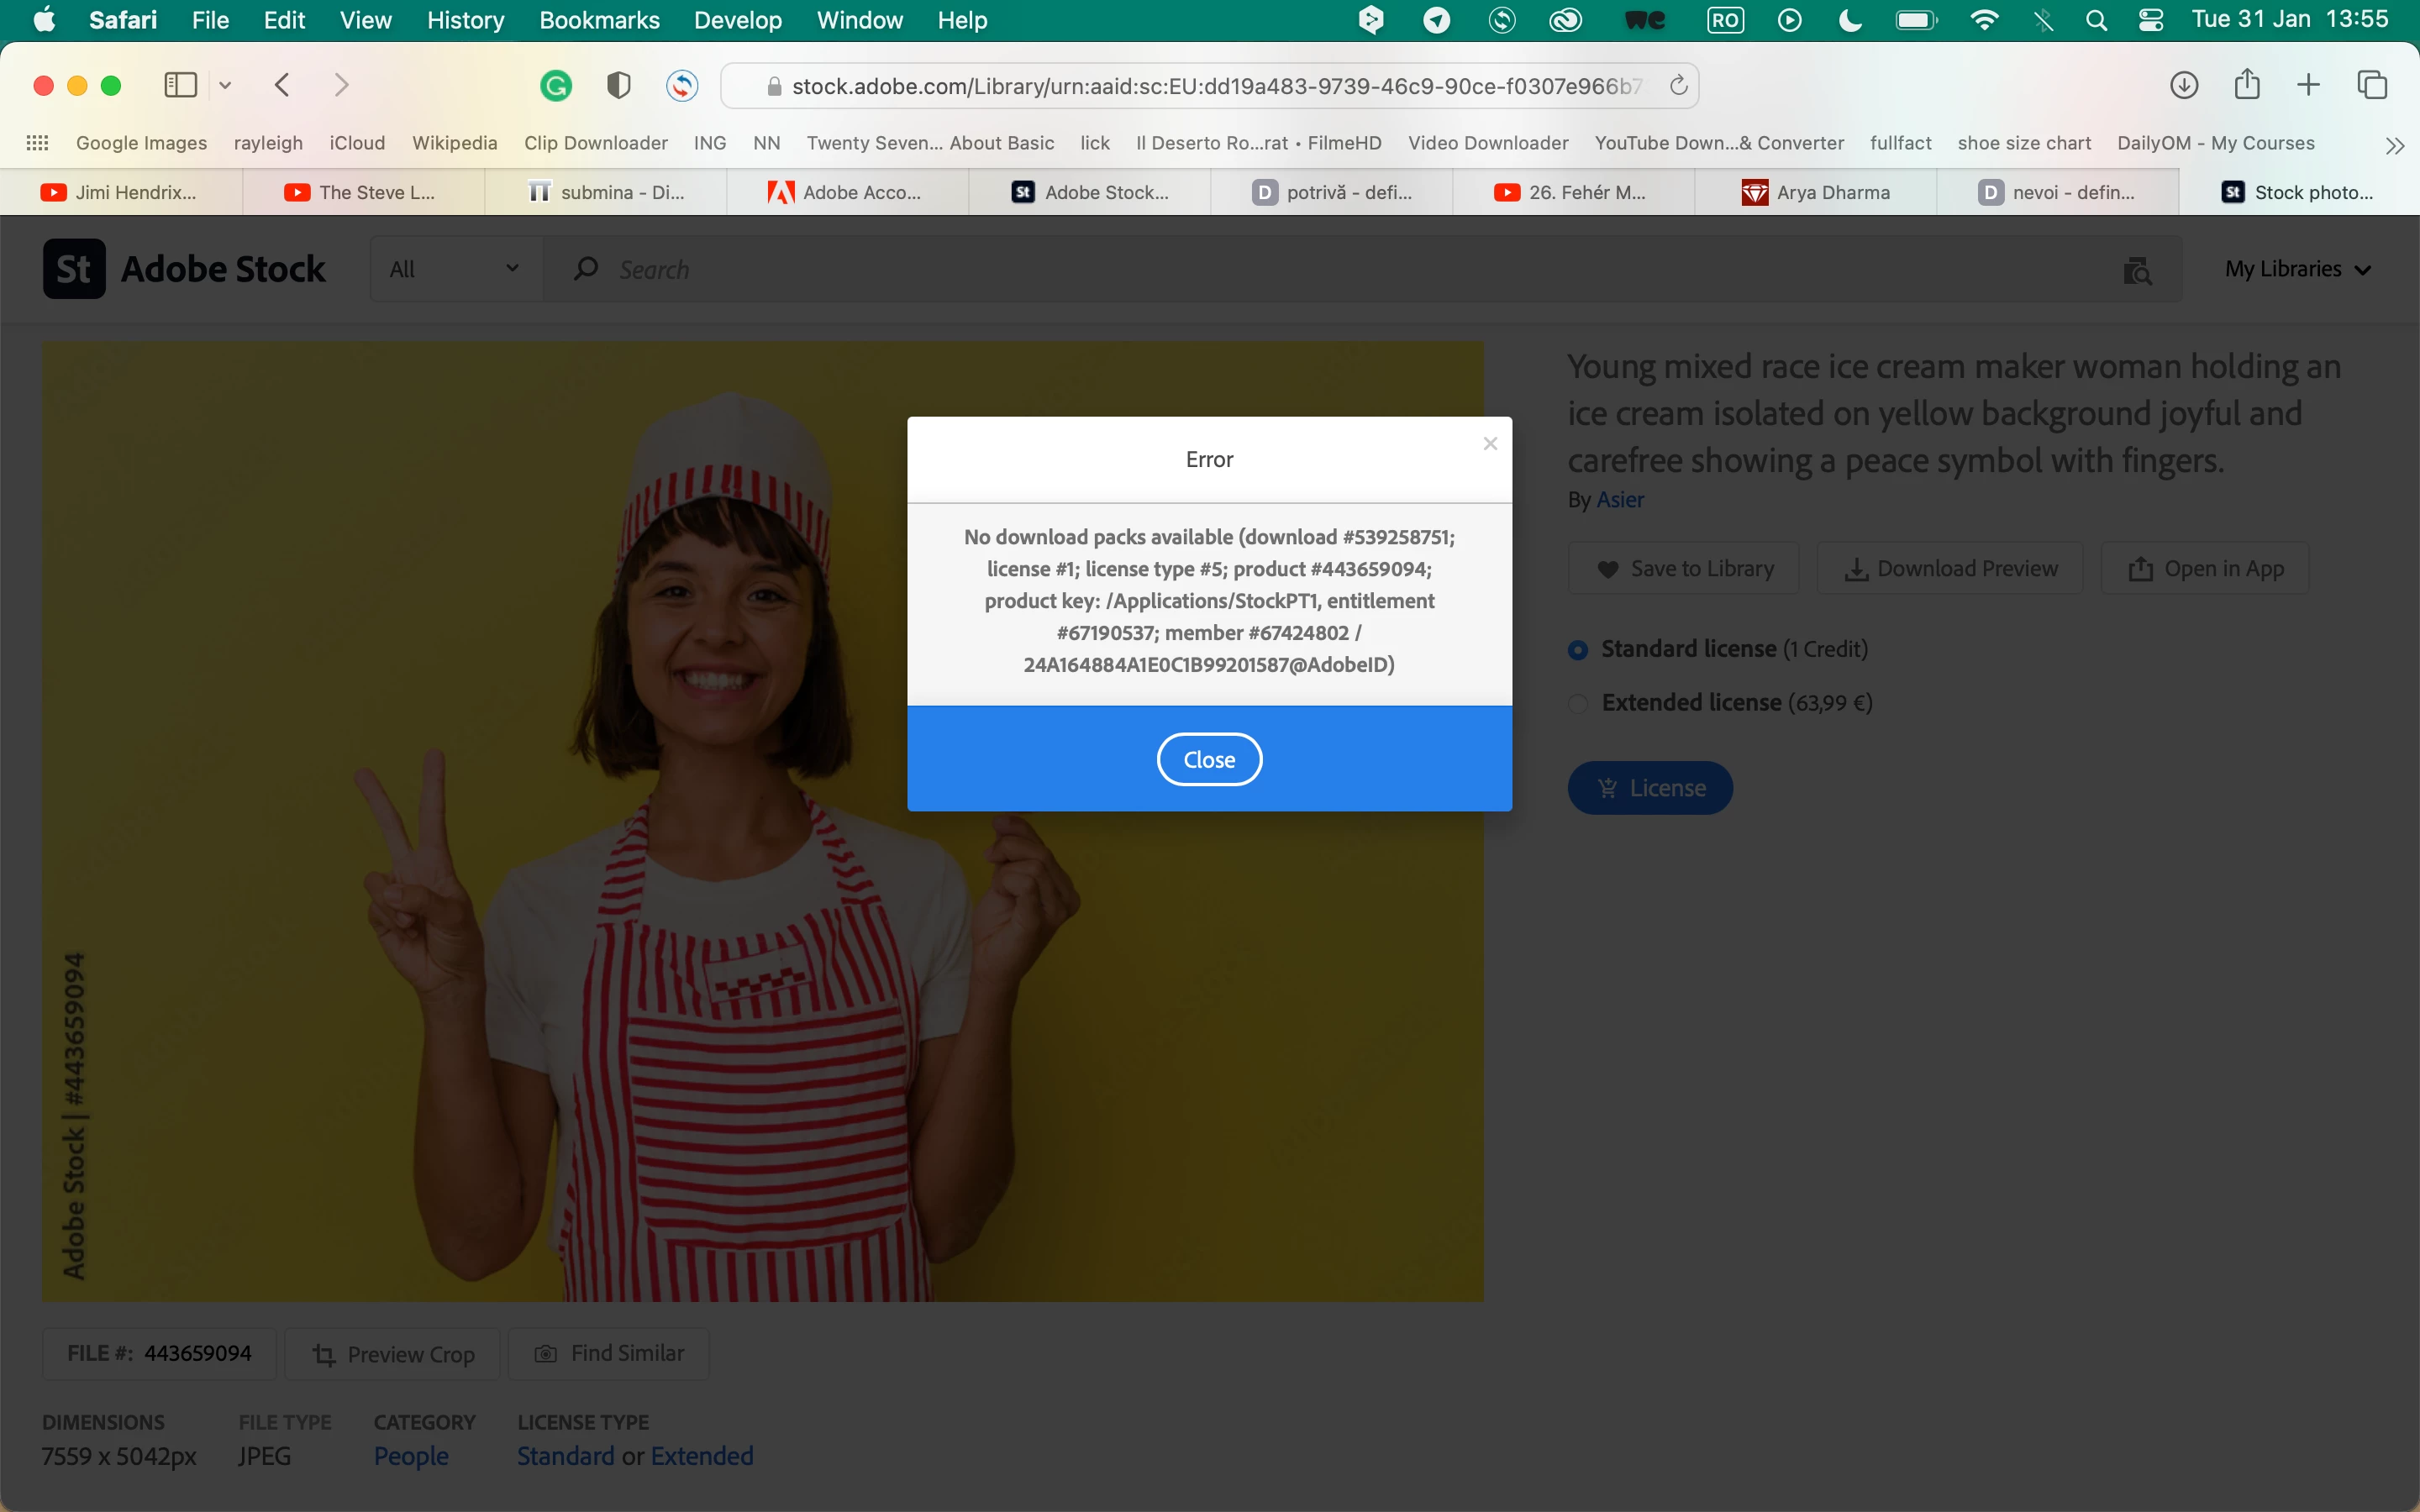Screen dimensions: 2420x1512
Task: Select the Extended license radio button
Action: point(1578,704)
